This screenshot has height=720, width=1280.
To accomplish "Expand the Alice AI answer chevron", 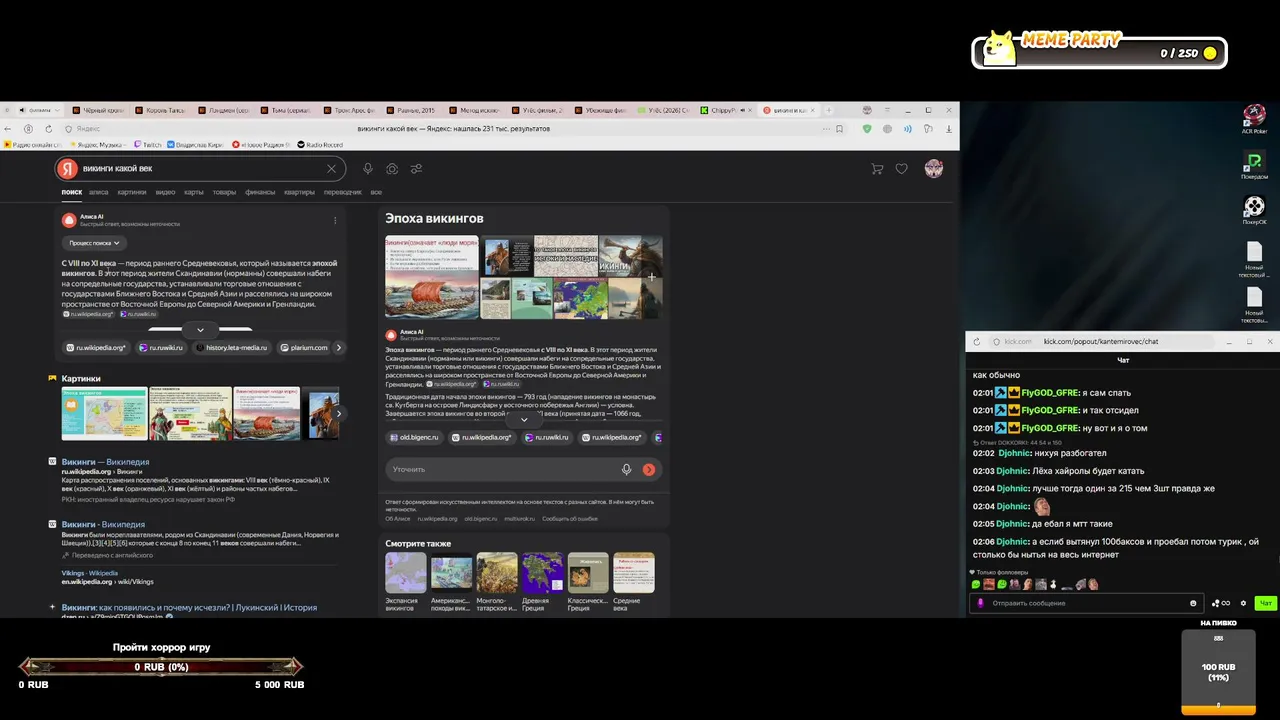I will pos(200,330).
